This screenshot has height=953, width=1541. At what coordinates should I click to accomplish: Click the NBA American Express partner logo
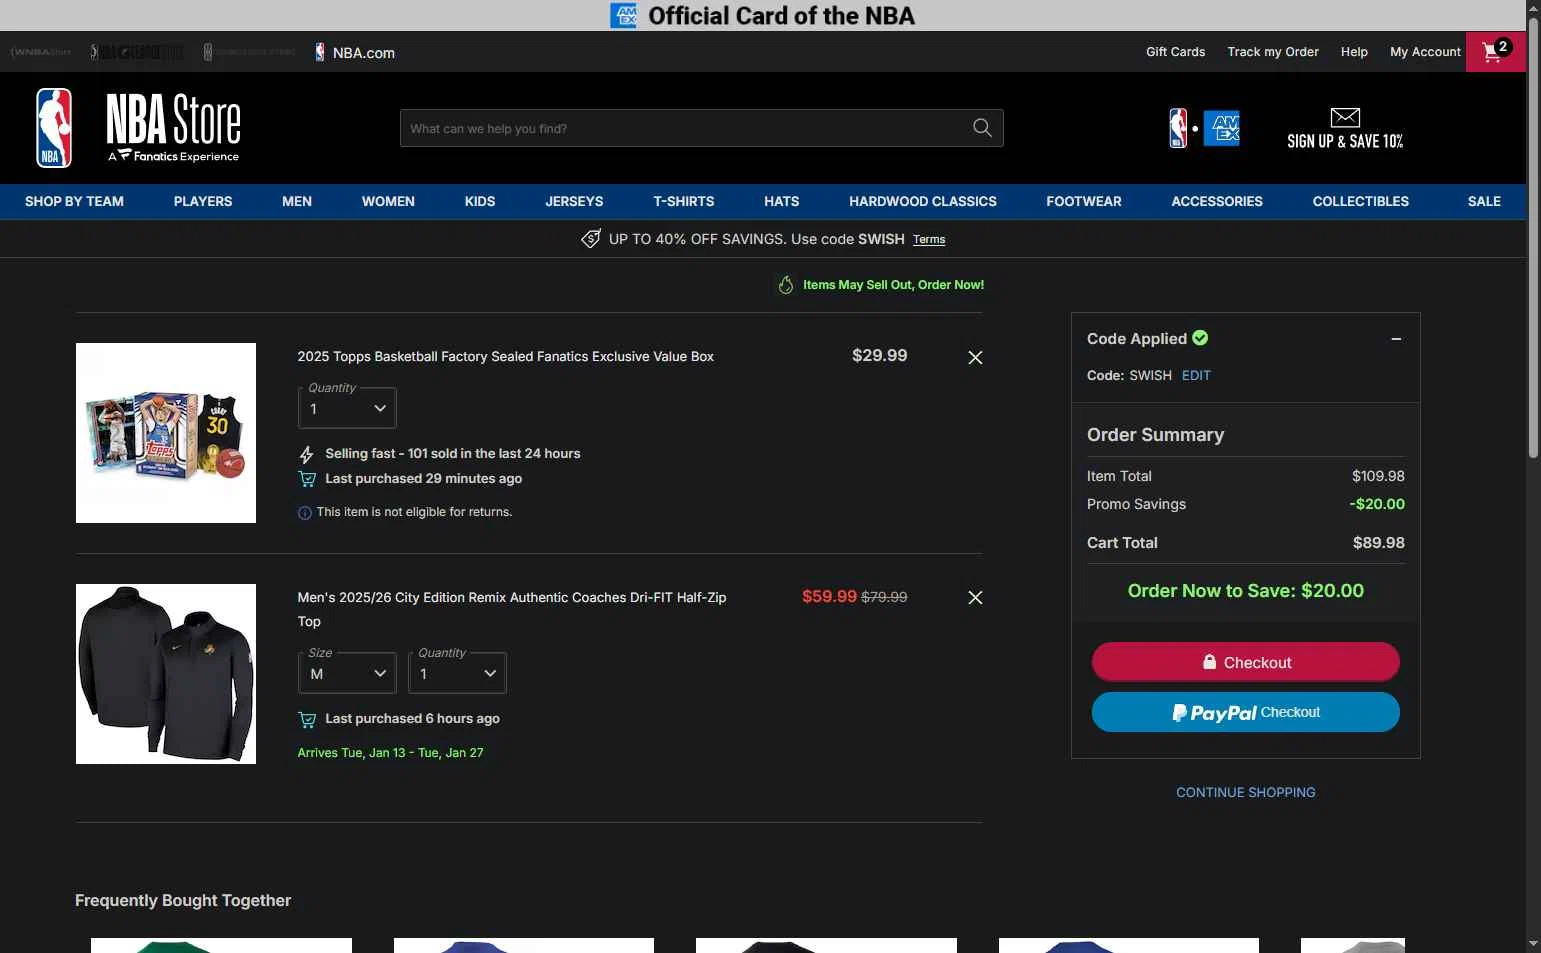[1204, 128]
